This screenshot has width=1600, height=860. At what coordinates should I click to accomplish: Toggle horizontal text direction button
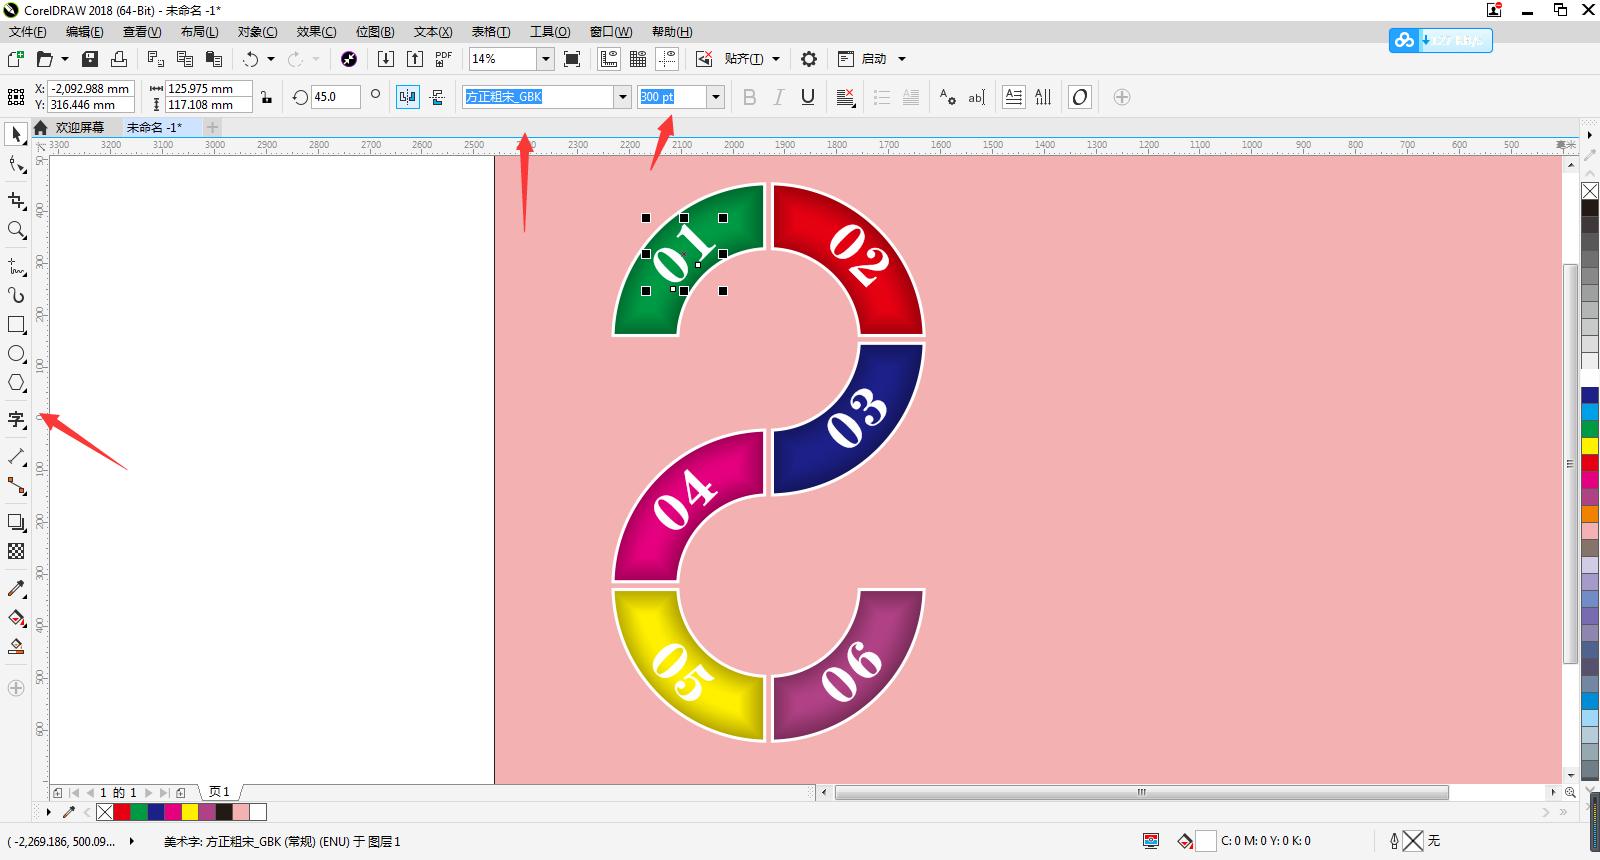coord(1013,97)
